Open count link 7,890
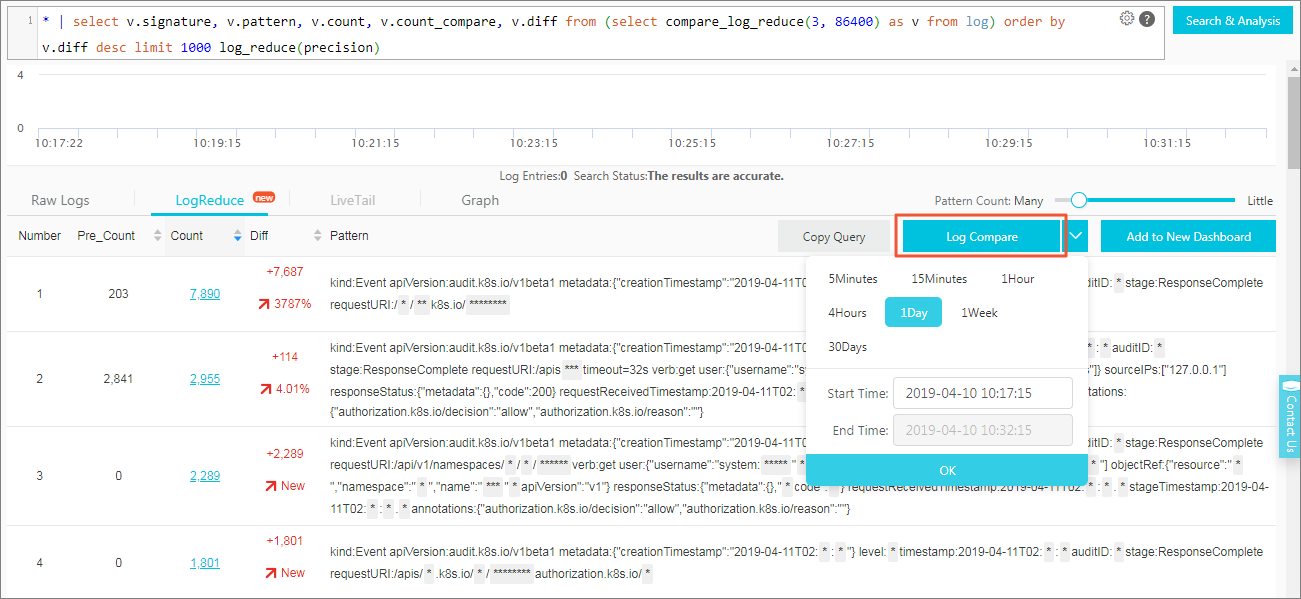 [205, 294]
